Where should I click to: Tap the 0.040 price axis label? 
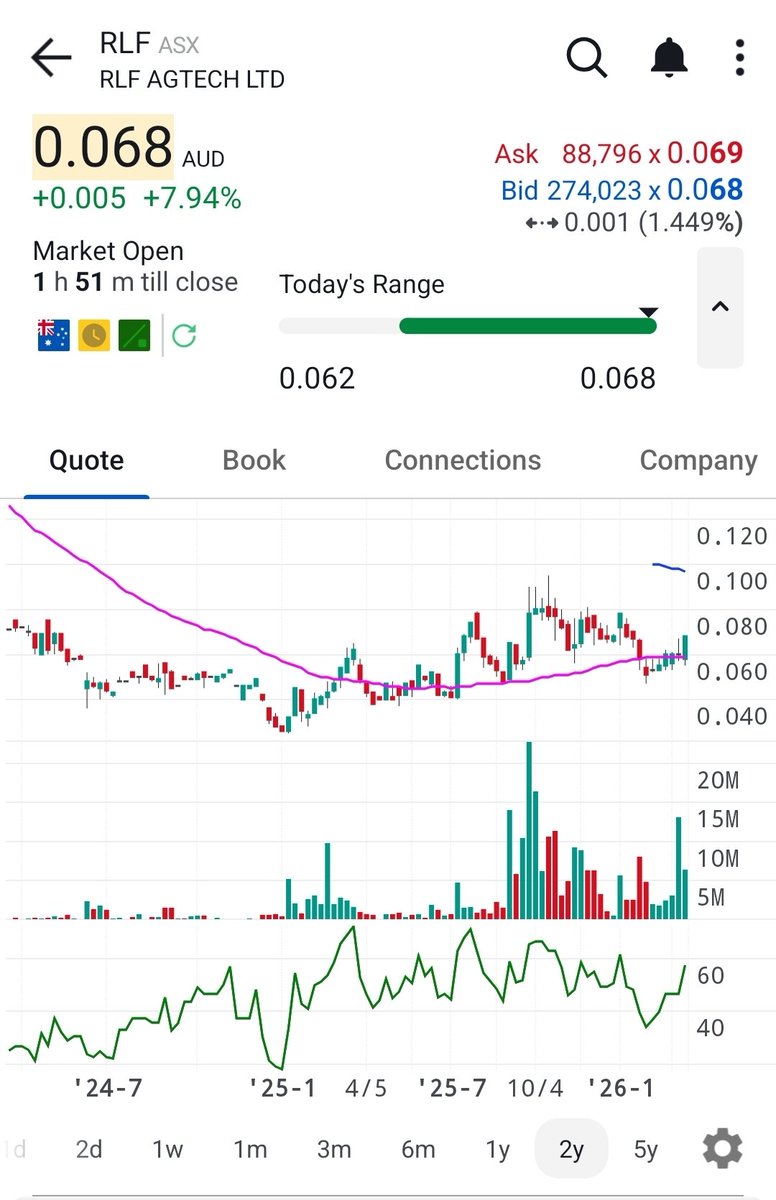(x=732, y=717)
